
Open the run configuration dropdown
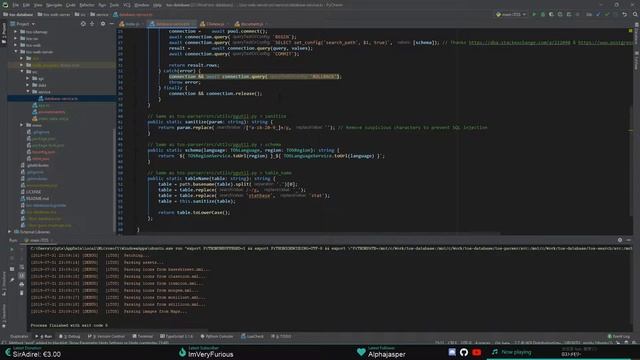(x=511, y=14)
